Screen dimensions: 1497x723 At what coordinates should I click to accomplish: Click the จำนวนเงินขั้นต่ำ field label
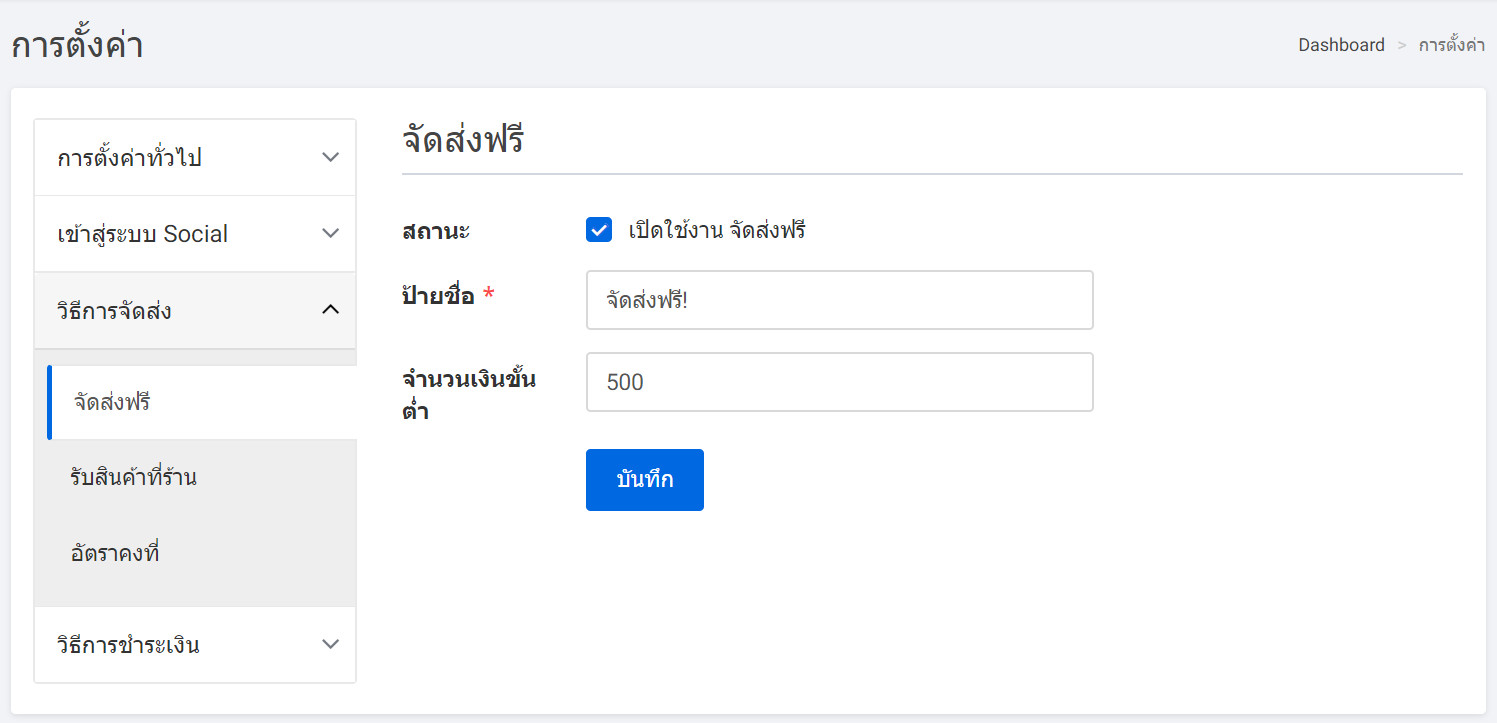coord(469,394)
